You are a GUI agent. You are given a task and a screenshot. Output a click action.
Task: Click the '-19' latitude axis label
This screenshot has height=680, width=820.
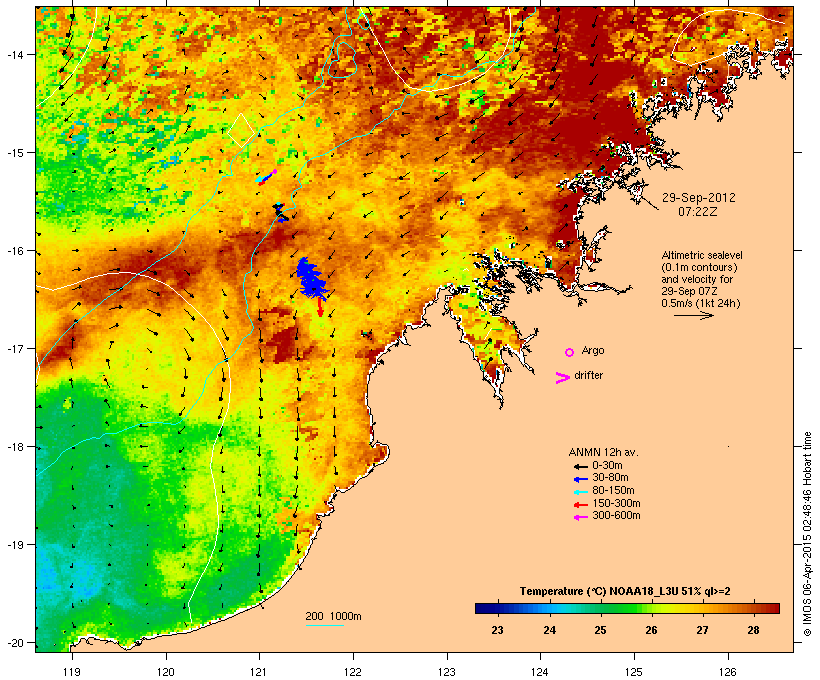14,545
